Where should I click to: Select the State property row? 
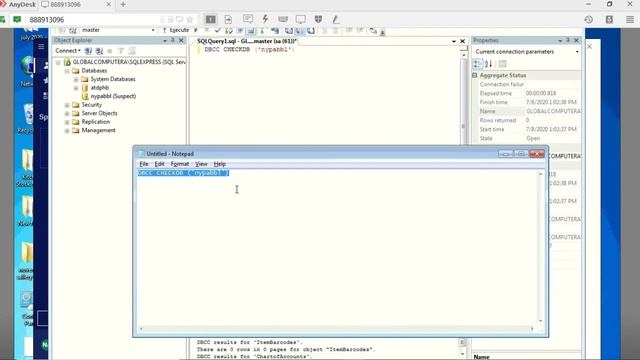(530, 138)
